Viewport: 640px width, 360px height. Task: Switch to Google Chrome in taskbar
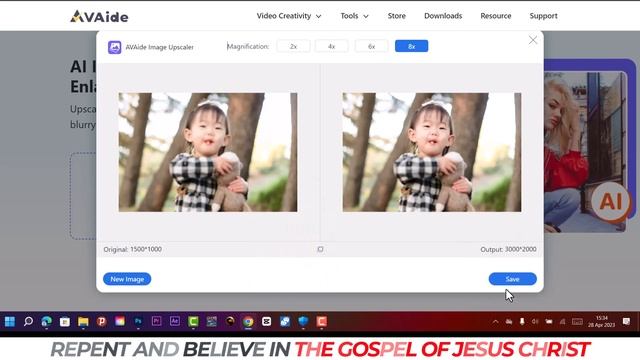tap(248, 322)
